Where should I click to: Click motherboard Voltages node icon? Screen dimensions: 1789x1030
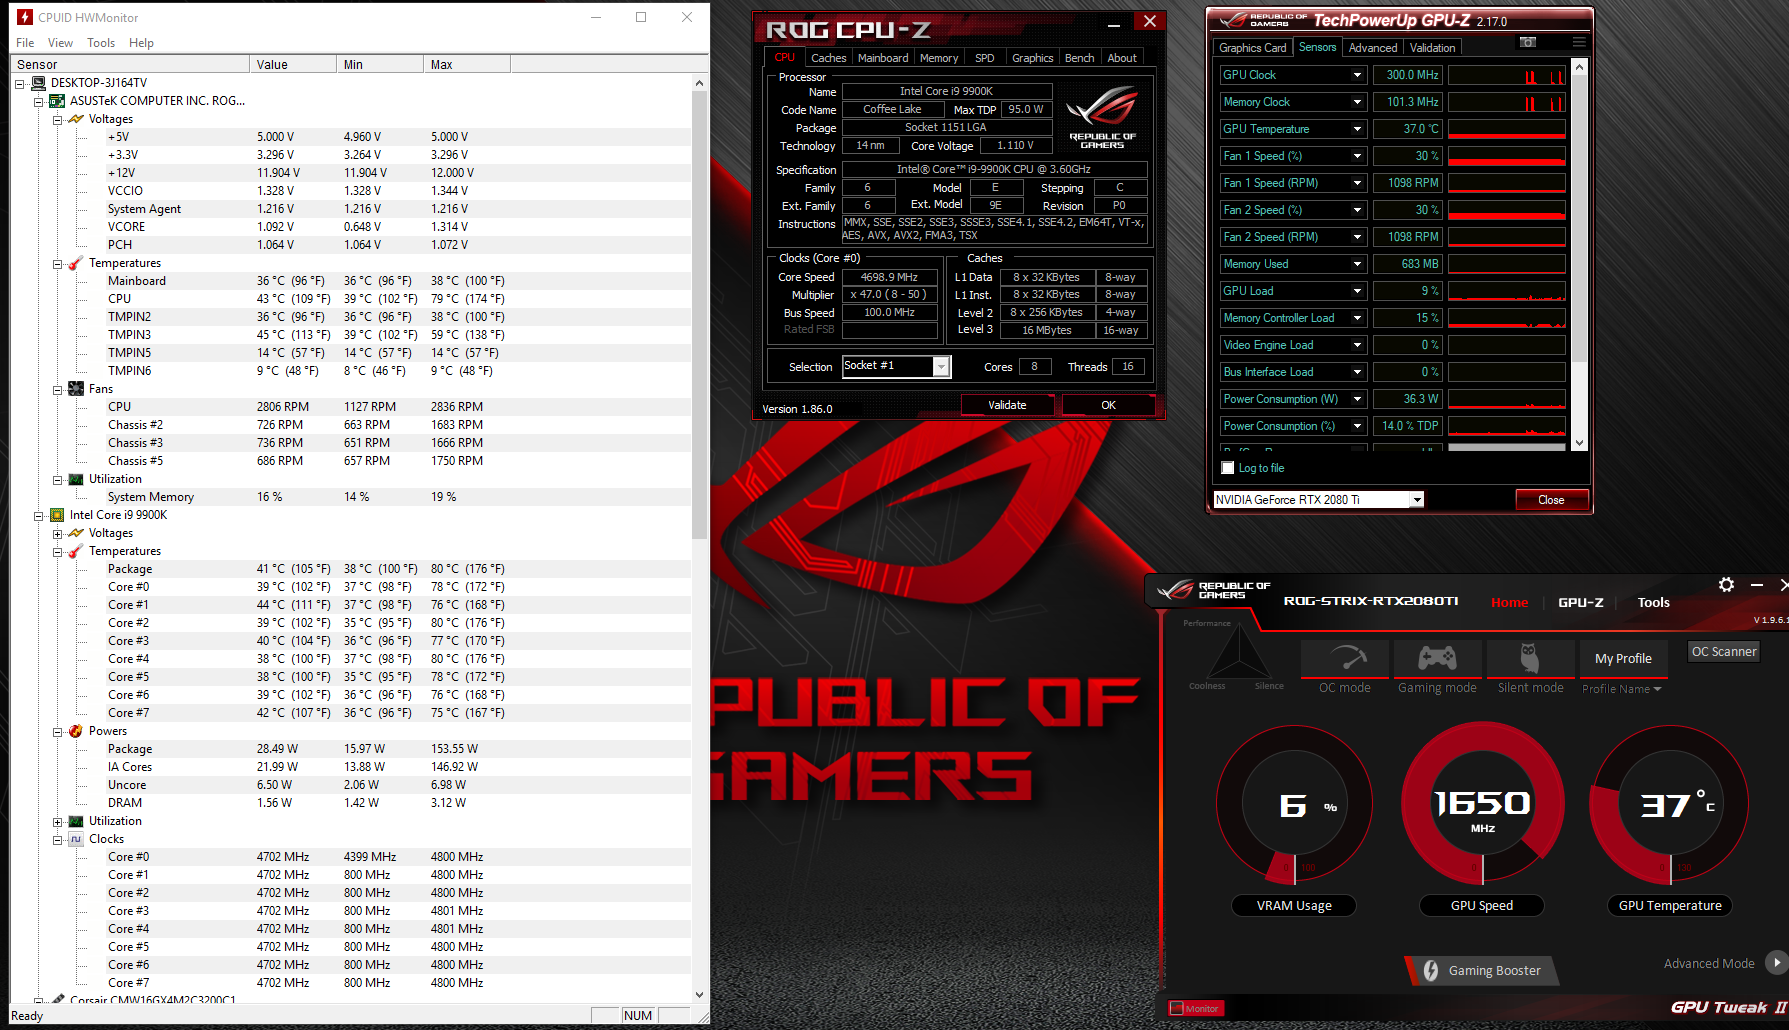pos(76,119)
